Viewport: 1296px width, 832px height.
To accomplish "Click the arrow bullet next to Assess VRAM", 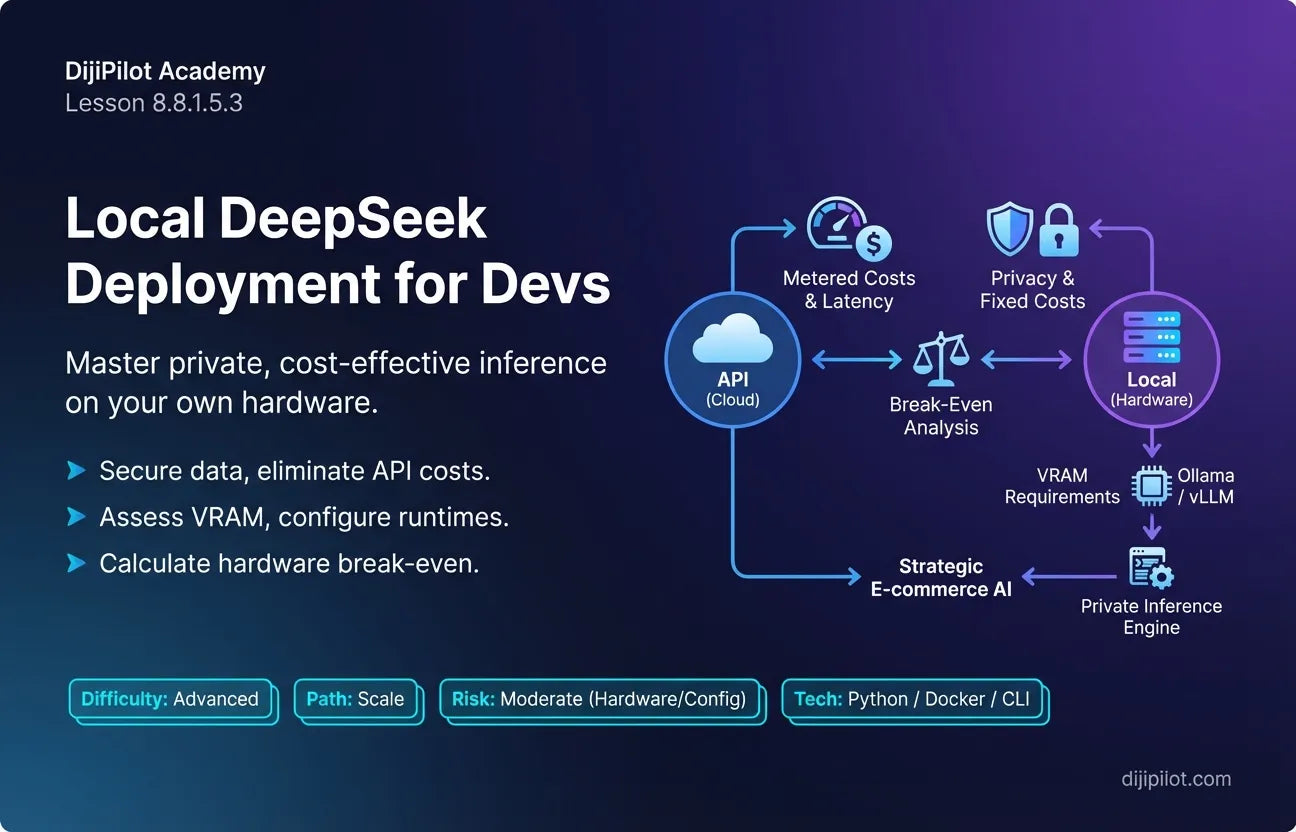I will point(76,517).
